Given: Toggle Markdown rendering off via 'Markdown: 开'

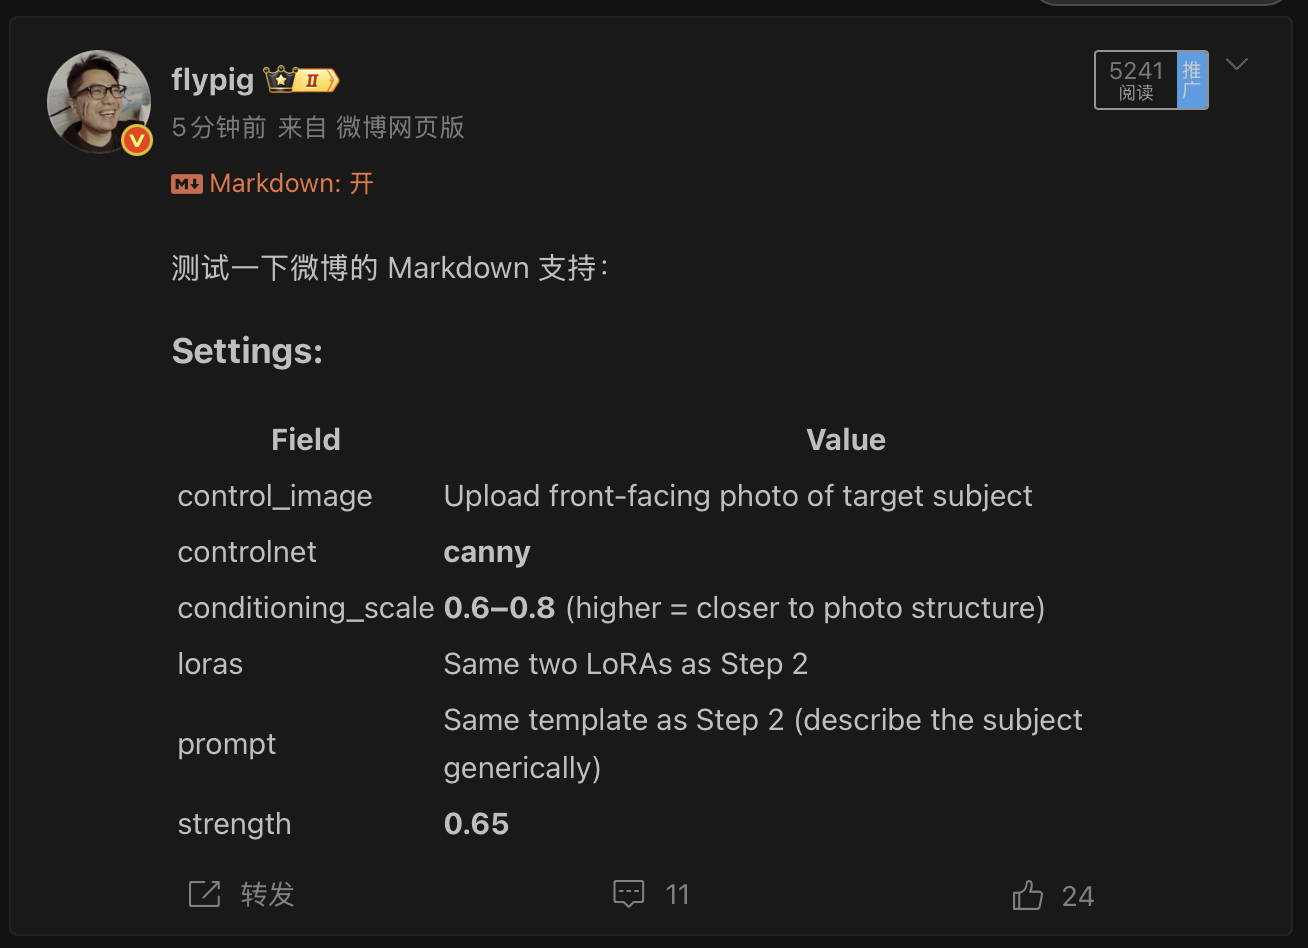Looking at the screenshot, I should (x=290, y=183).
